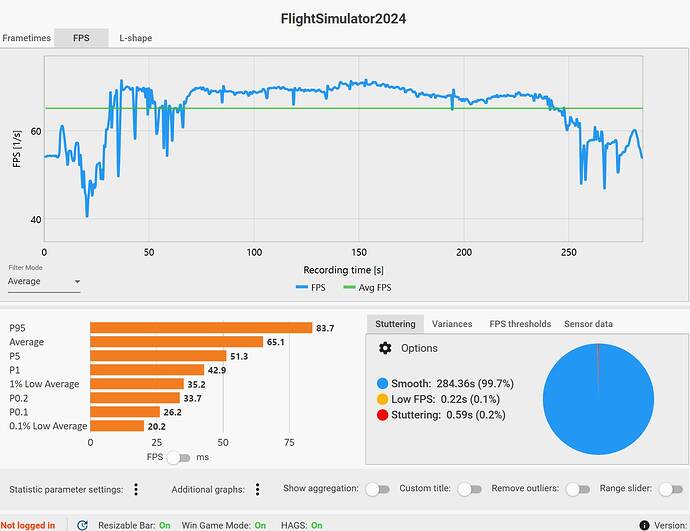Click the Version info icon
The image size is (690, 531).
click(x=644, y=525)
